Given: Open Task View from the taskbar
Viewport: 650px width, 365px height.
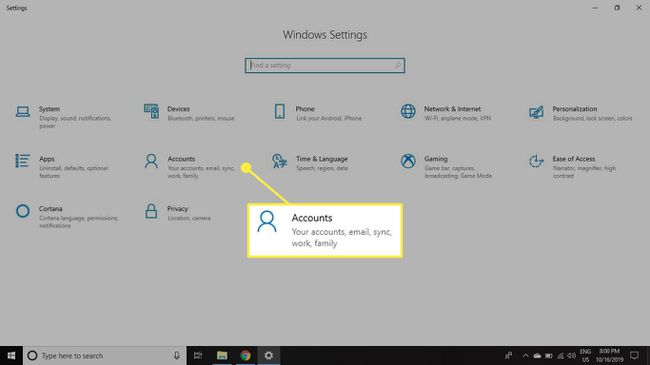Looking at the screenshot, I should tap(198, 355).
